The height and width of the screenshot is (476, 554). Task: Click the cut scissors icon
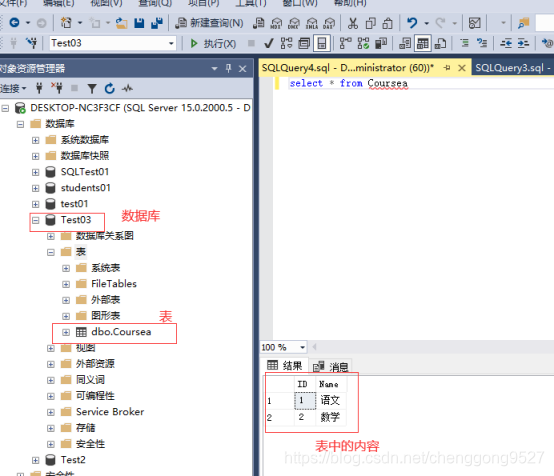[352, 23]
